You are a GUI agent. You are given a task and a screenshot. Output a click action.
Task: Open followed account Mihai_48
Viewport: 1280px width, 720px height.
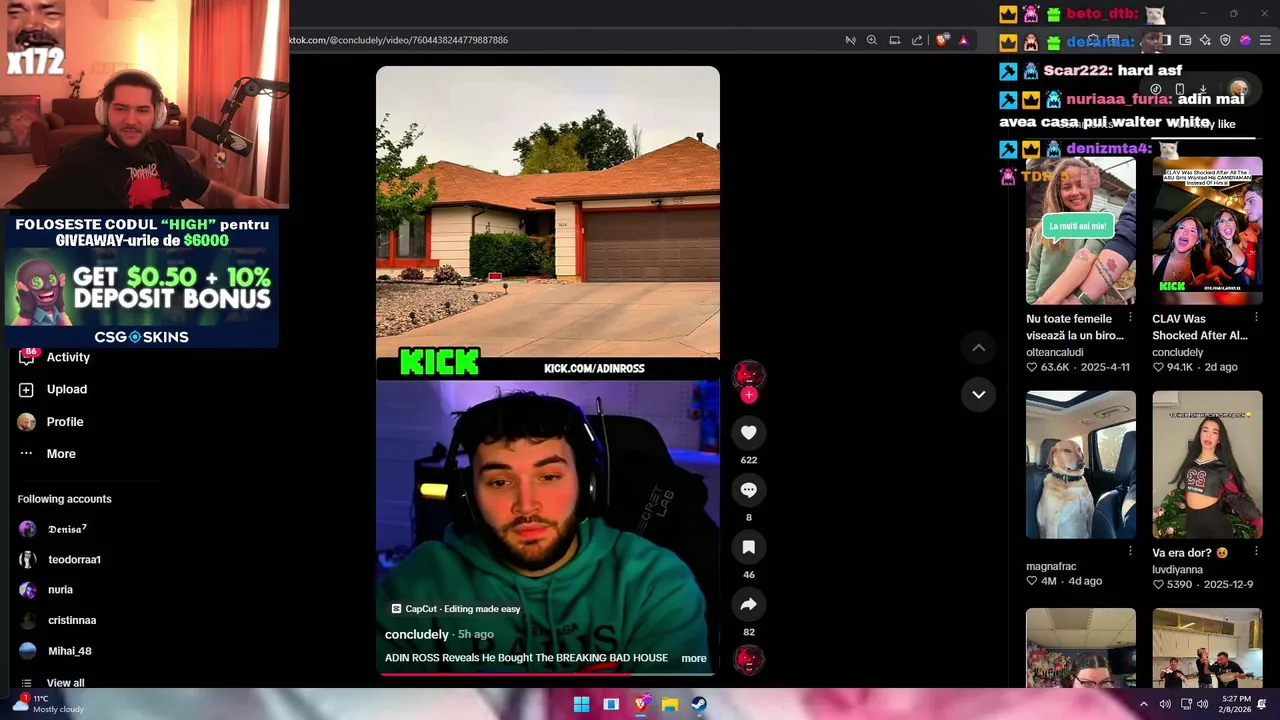tap(55, 651)
